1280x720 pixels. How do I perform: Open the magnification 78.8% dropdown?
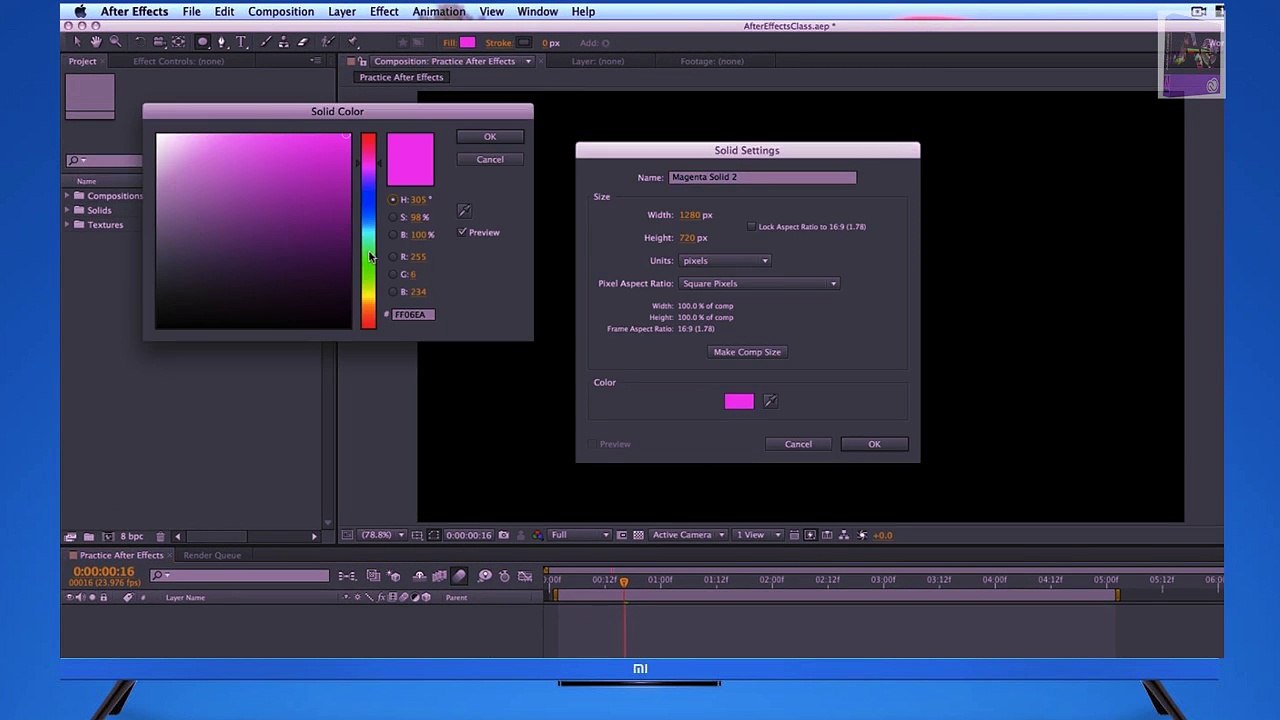click(x=382, y=535)
